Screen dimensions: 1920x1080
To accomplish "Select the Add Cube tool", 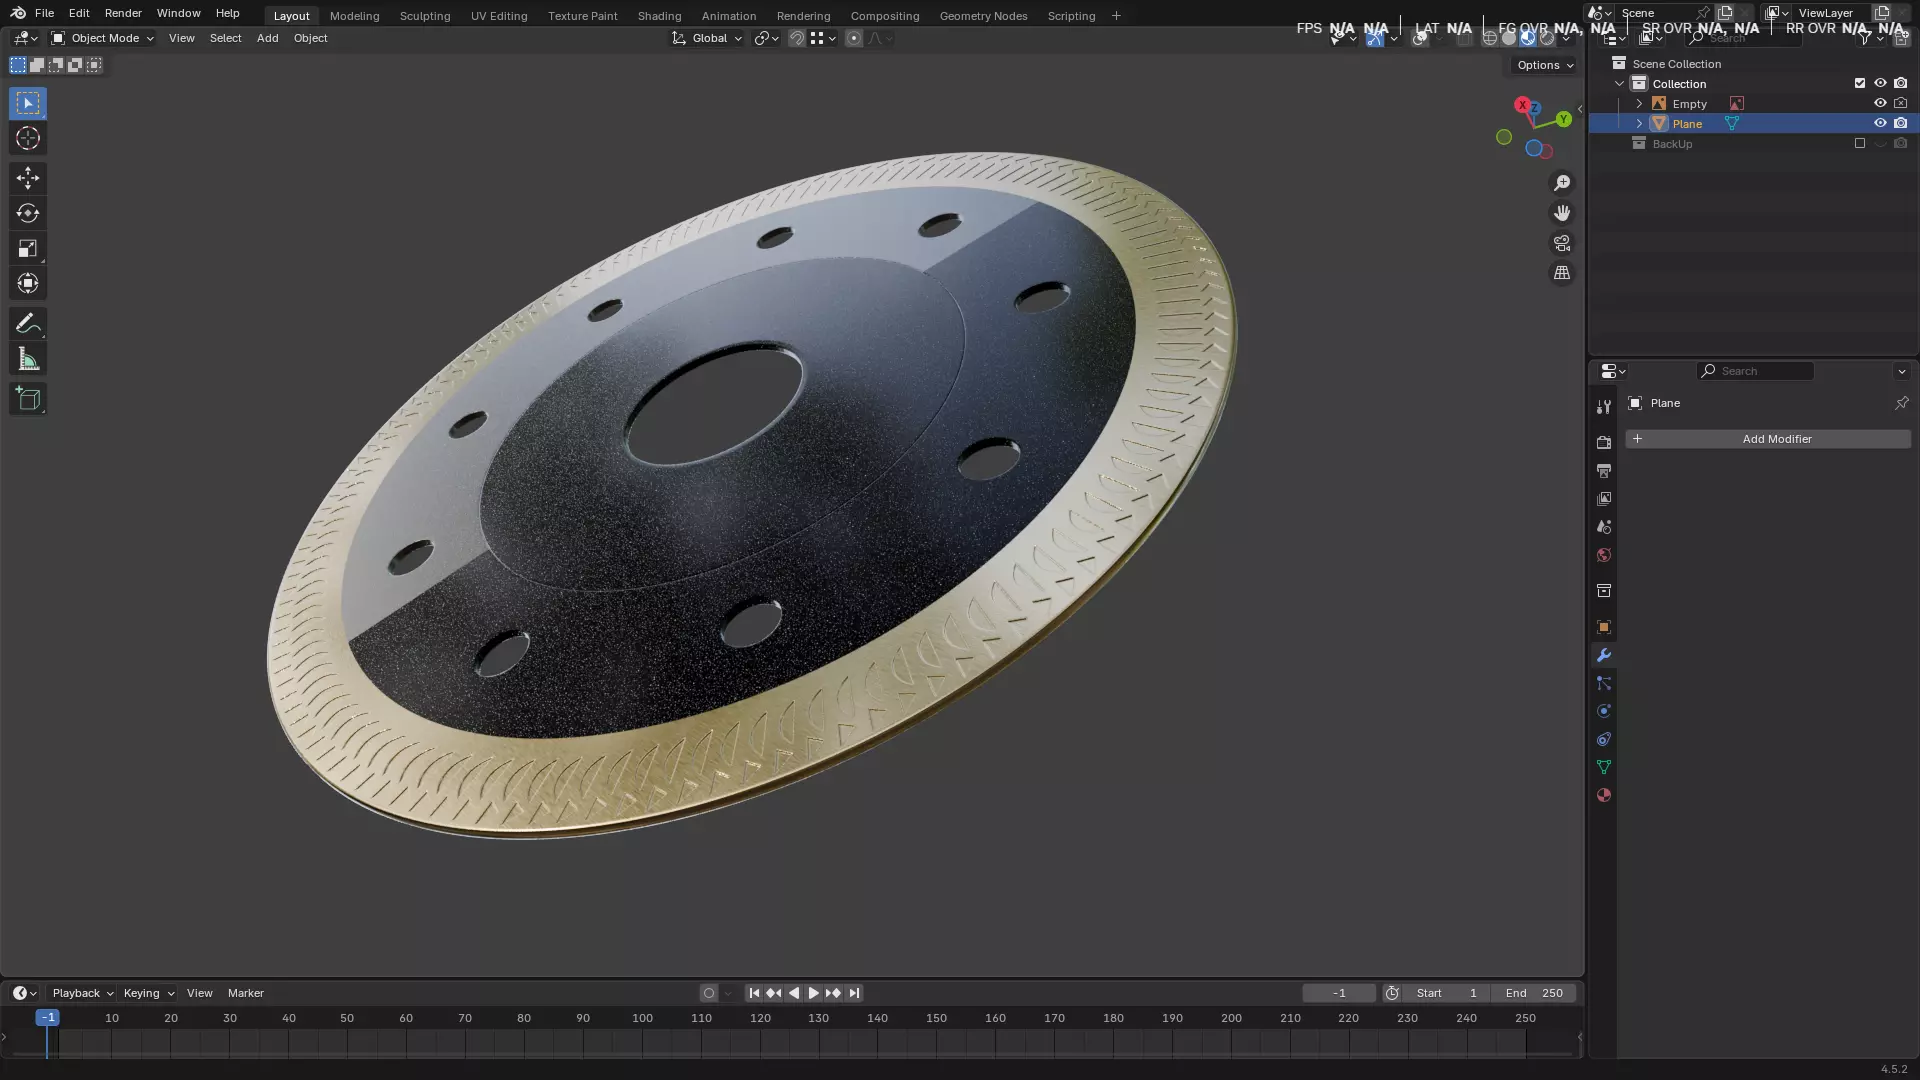I will 28,399.
